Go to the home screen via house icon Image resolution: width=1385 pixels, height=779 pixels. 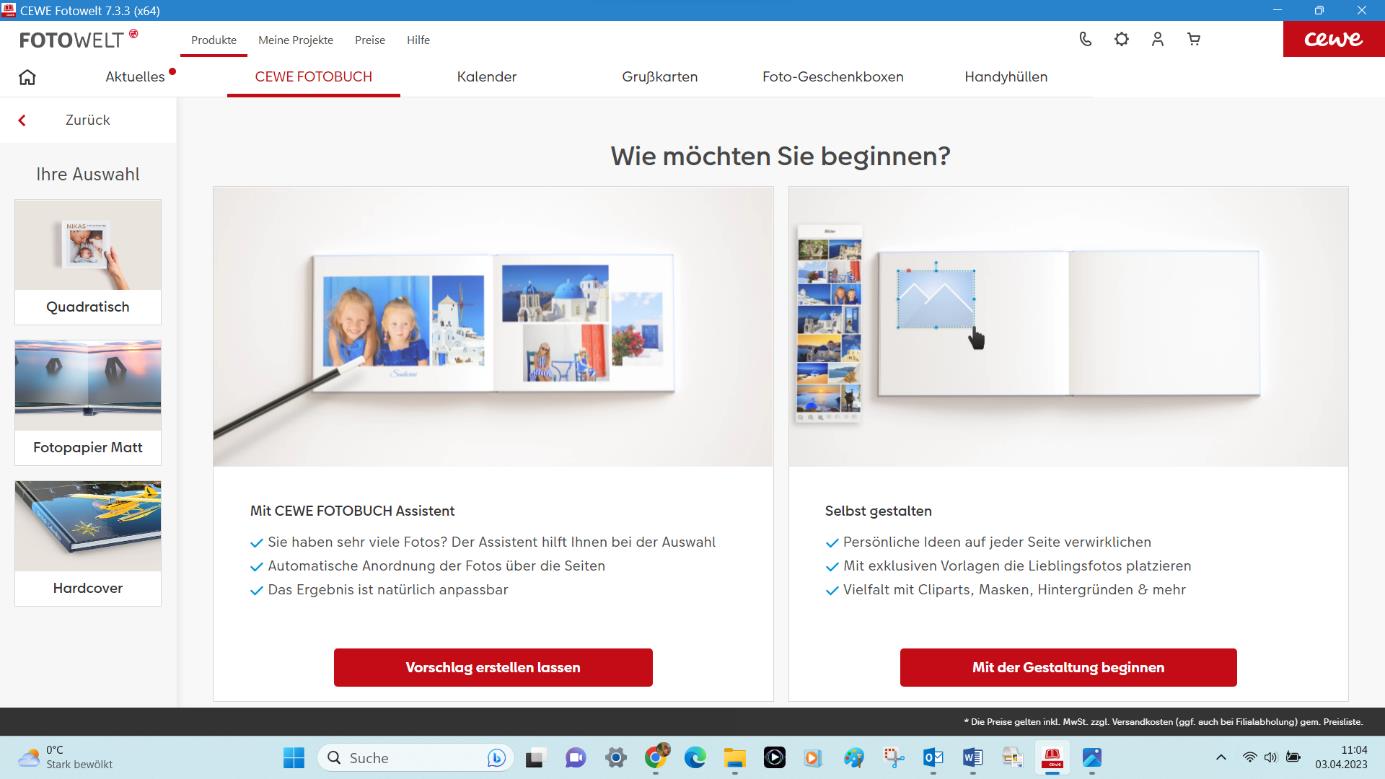(27, 77)
